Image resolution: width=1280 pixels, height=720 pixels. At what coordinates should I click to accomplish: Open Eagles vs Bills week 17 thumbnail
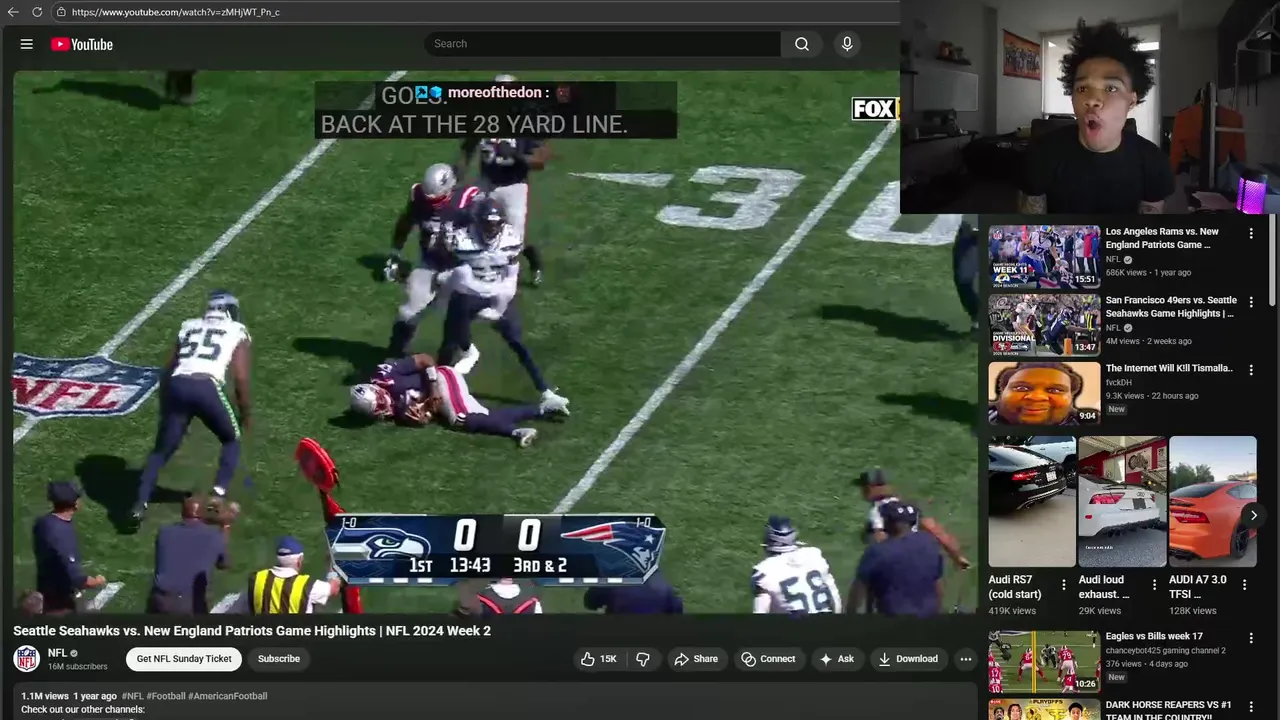coord(1044,662)
